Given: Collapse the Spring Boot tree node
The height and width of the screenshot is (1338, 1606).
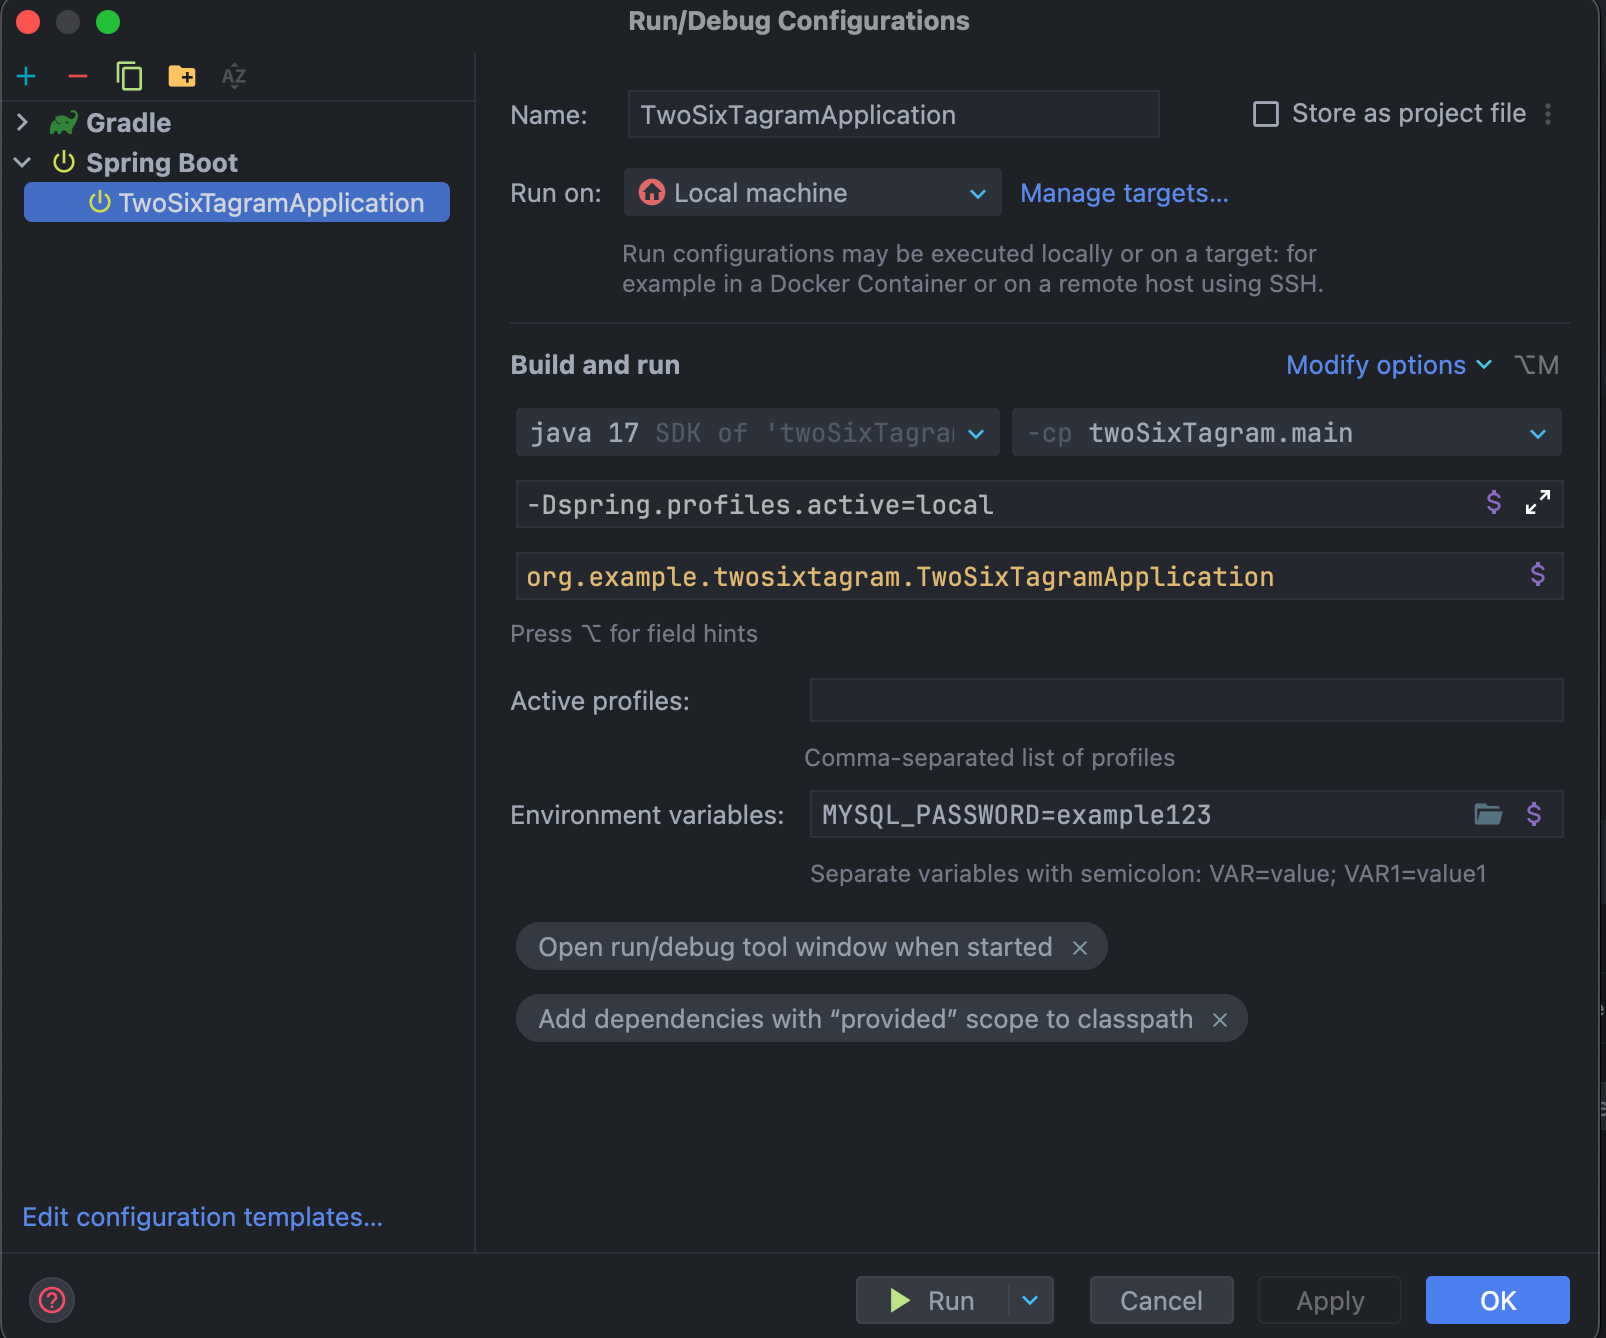Looking at the screenshot, I should point(22,162).
